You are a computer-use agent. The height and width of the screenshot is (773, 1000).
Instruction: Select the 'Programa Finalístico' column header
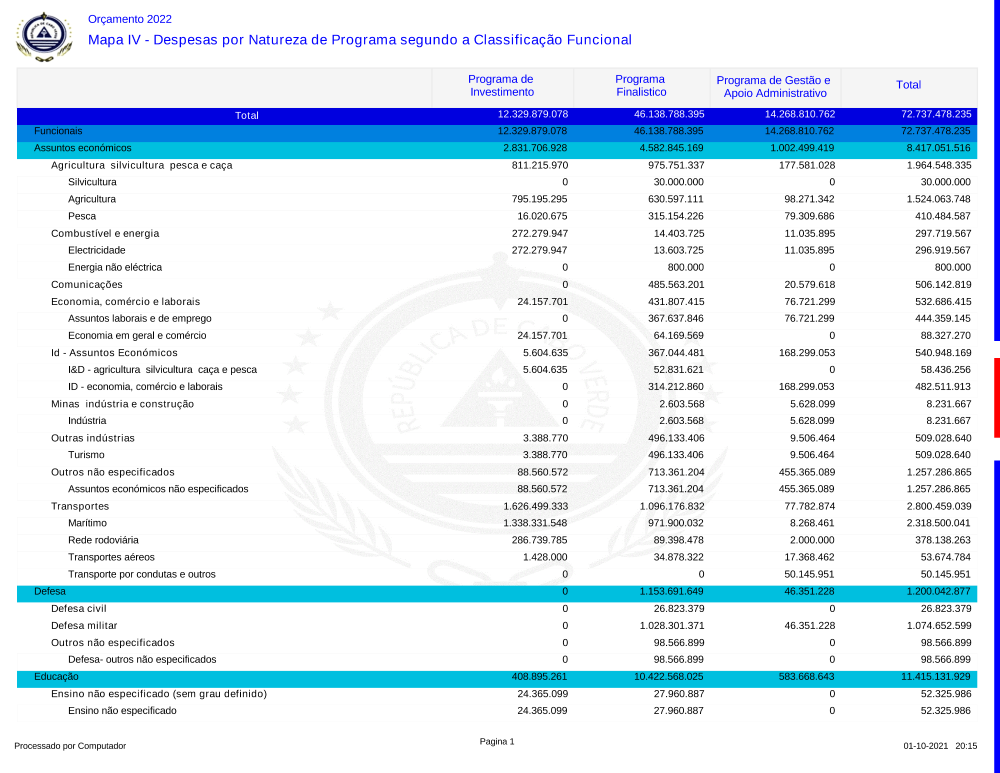point(640,86)
